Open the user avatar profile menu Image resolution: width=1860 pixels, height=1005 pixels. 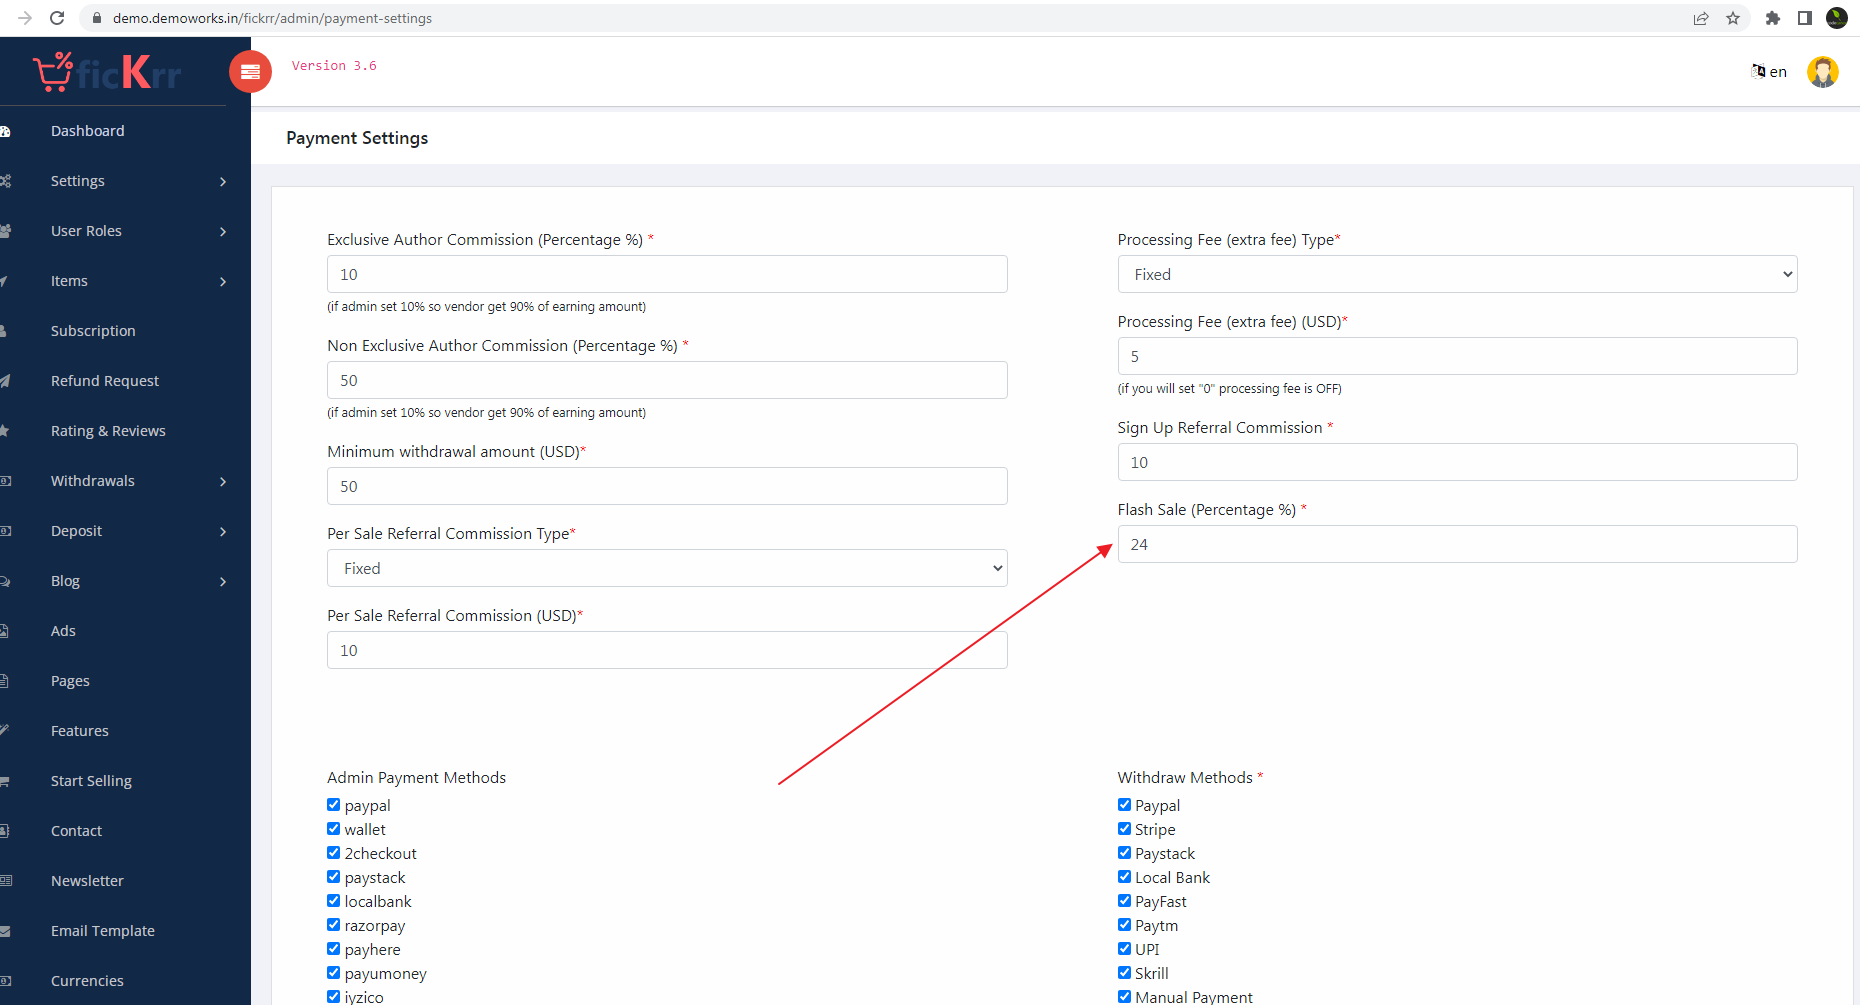point(1822,72)
